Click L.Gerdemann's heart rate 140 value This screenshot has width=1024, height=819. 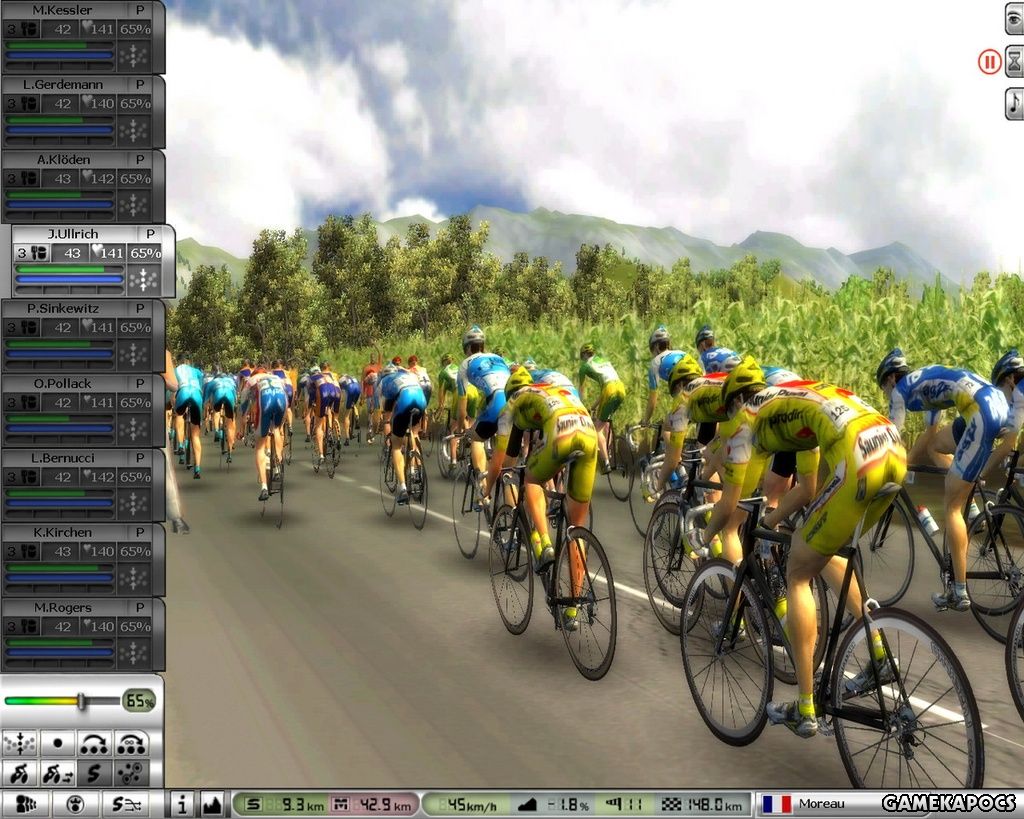[x=102, y=104]
